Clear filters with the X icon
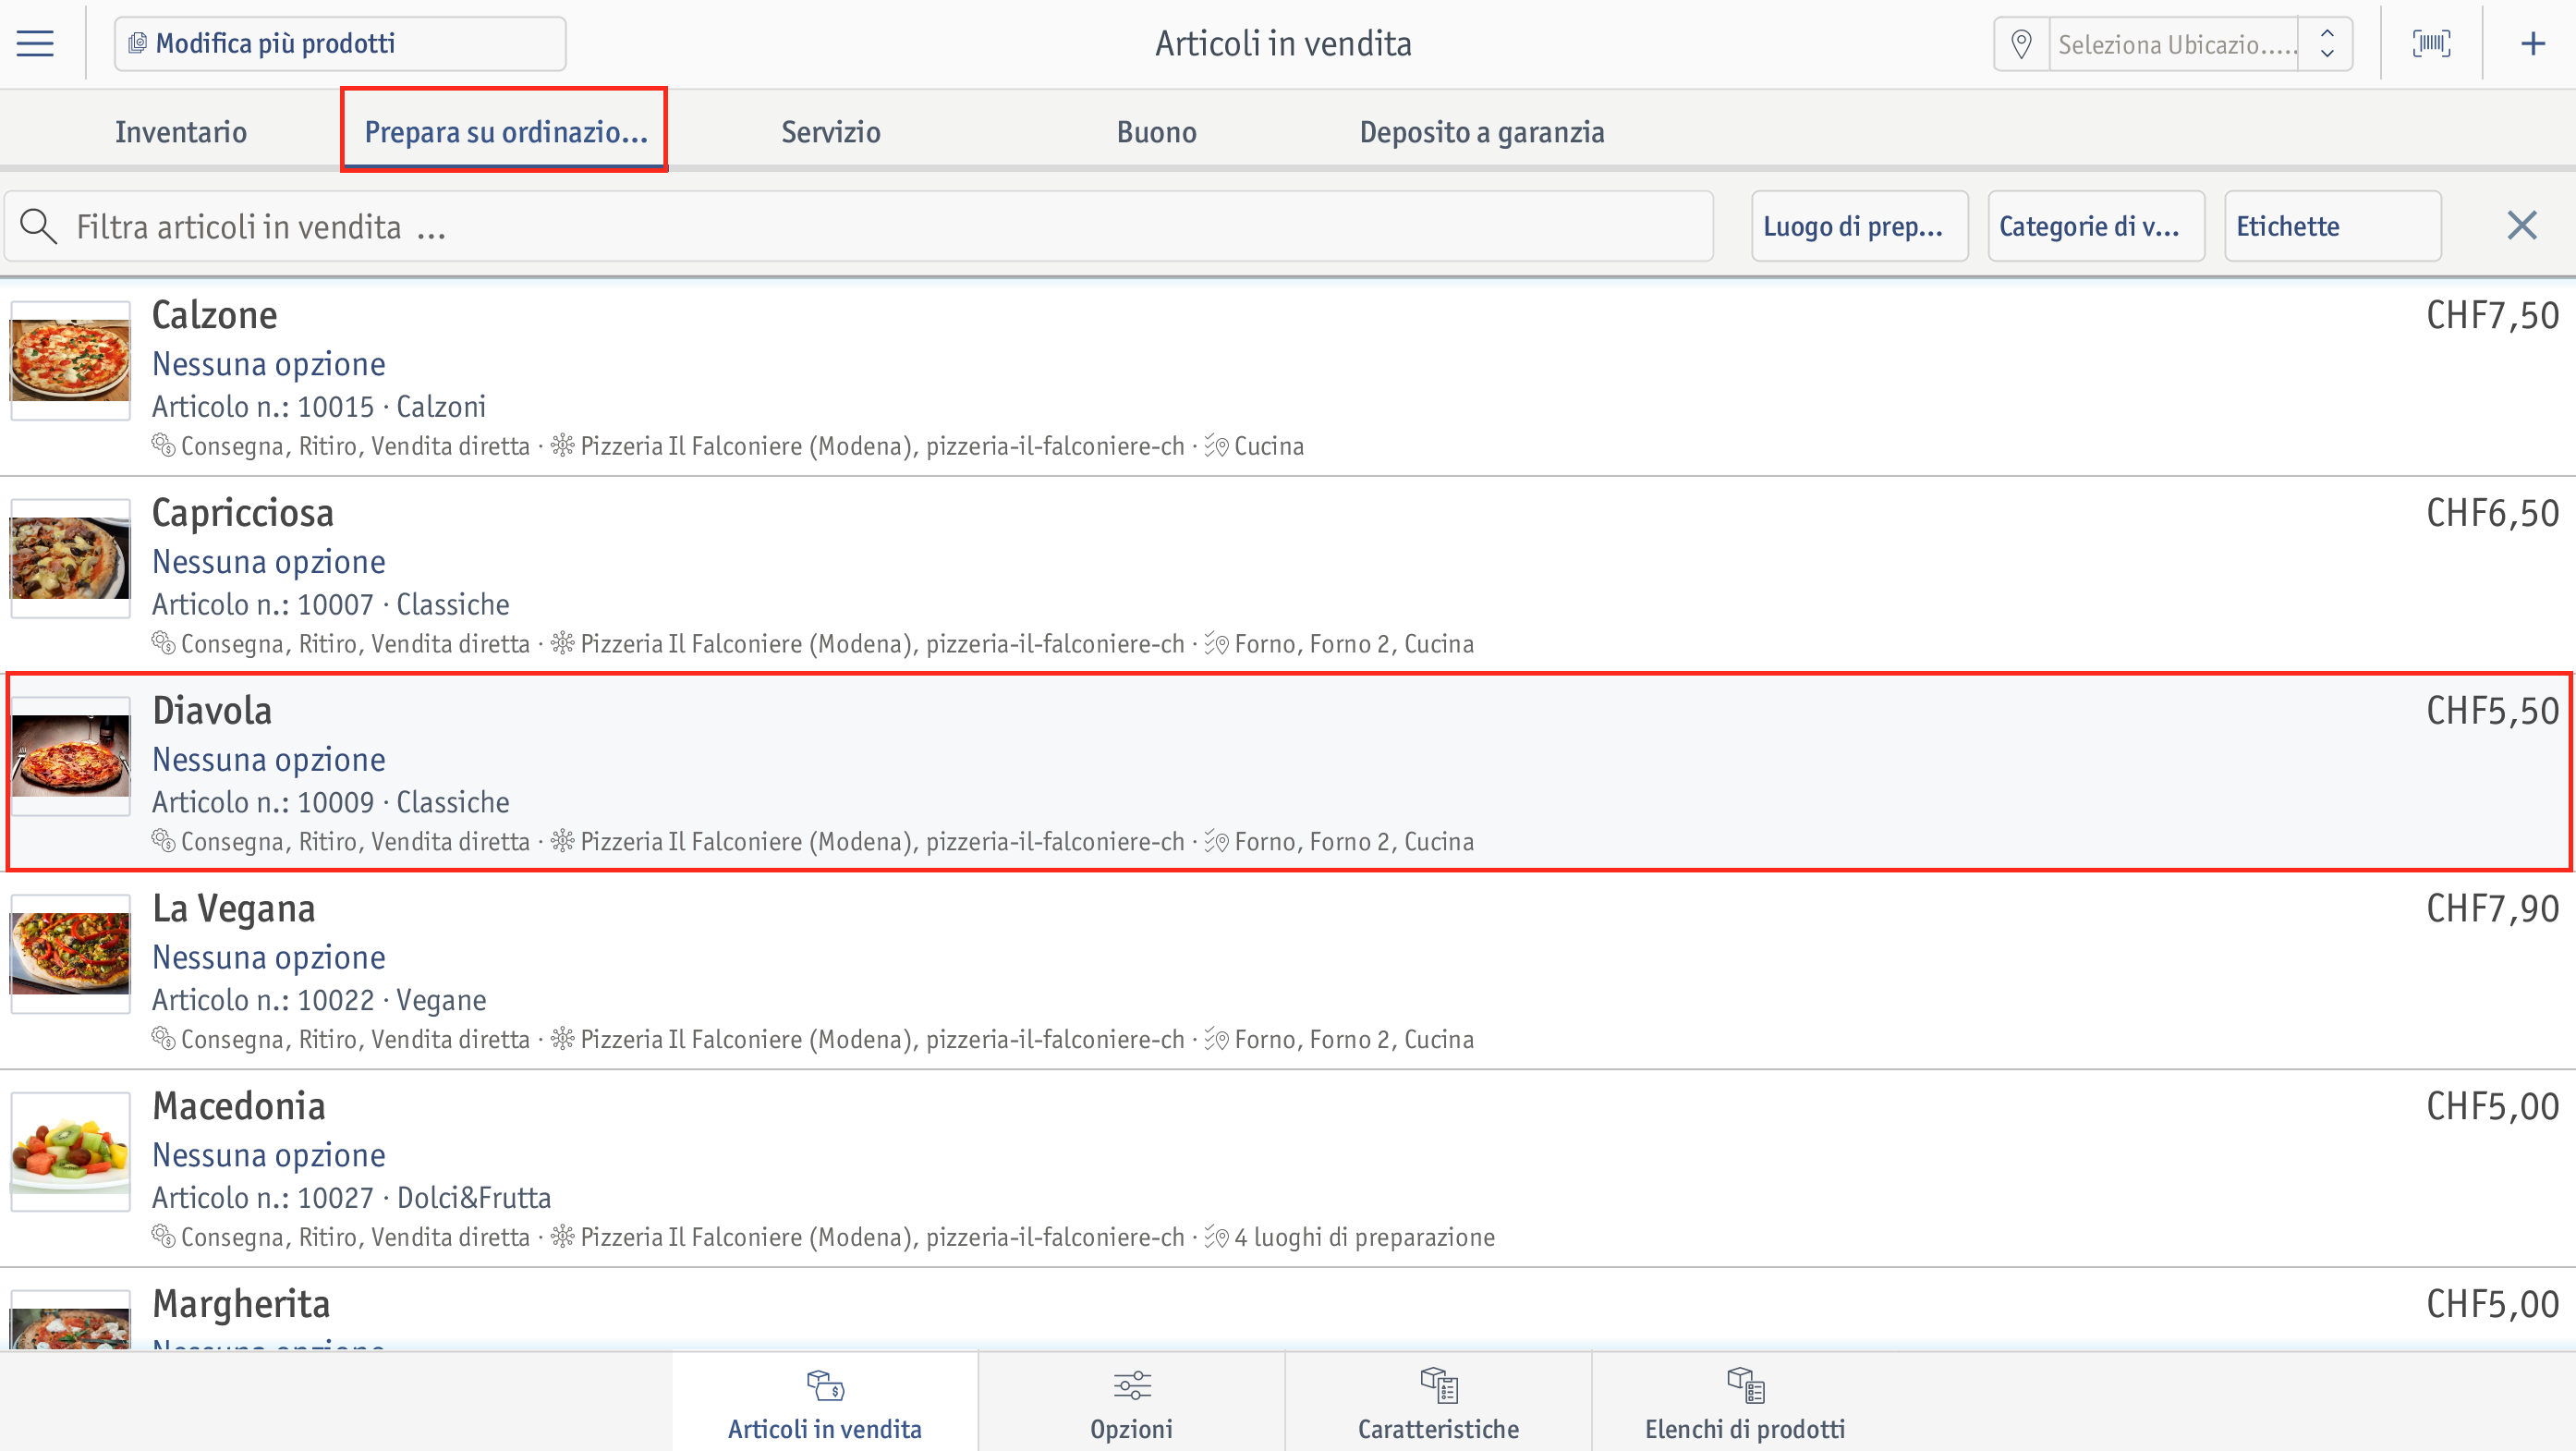2576x1451 pixels. tap(2522, 225)
